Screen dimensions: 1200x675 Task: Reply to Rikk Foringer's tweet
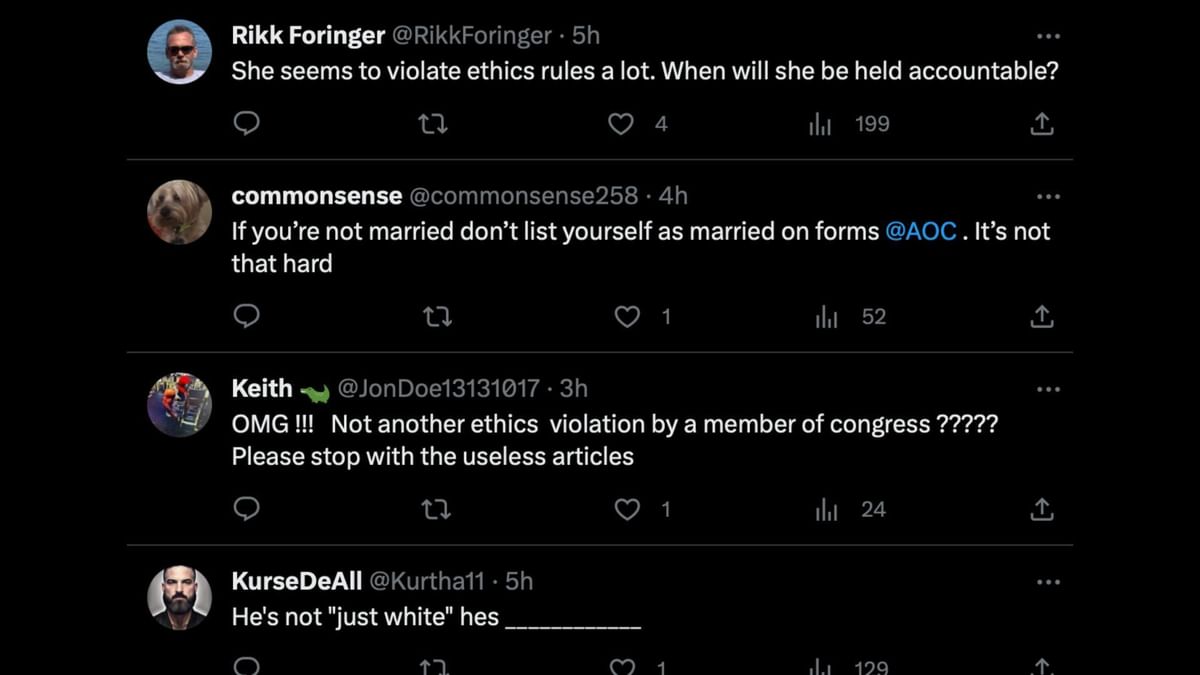tap(246, 124)
